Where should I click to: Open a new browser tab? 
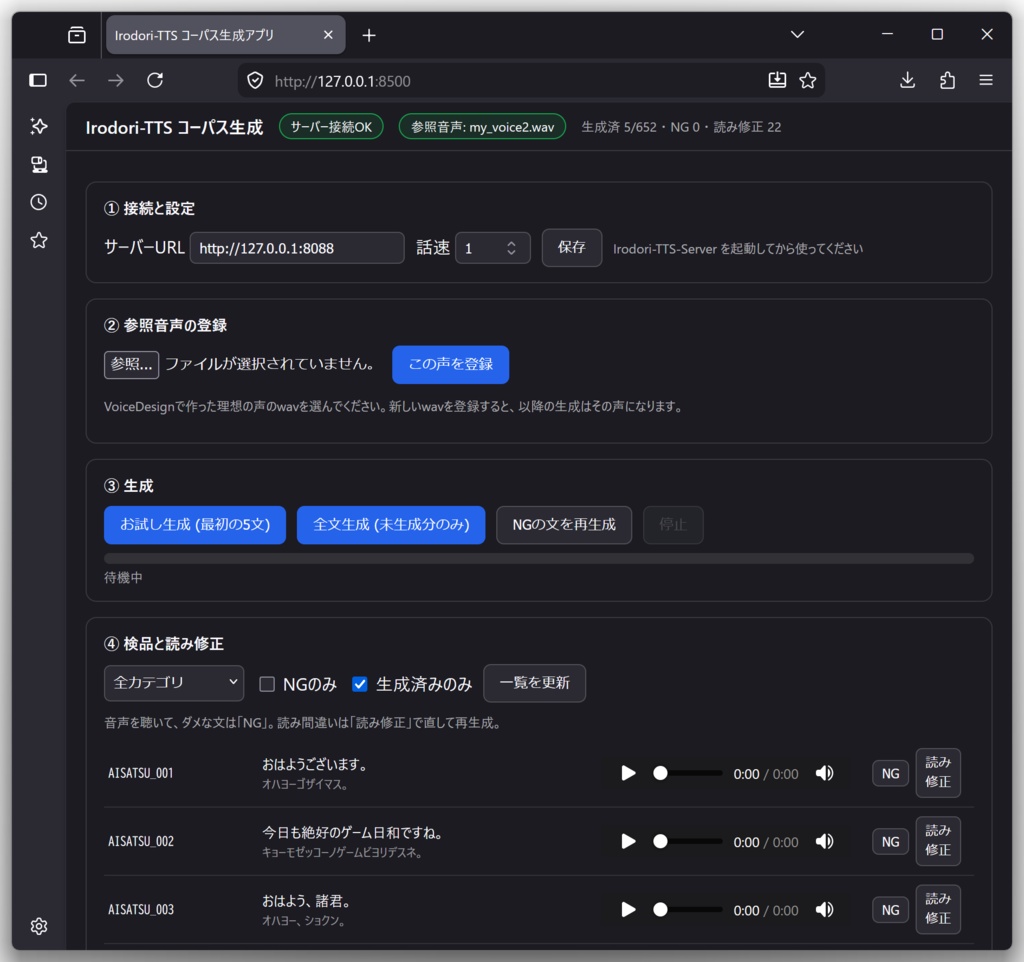tap(369, 35)
